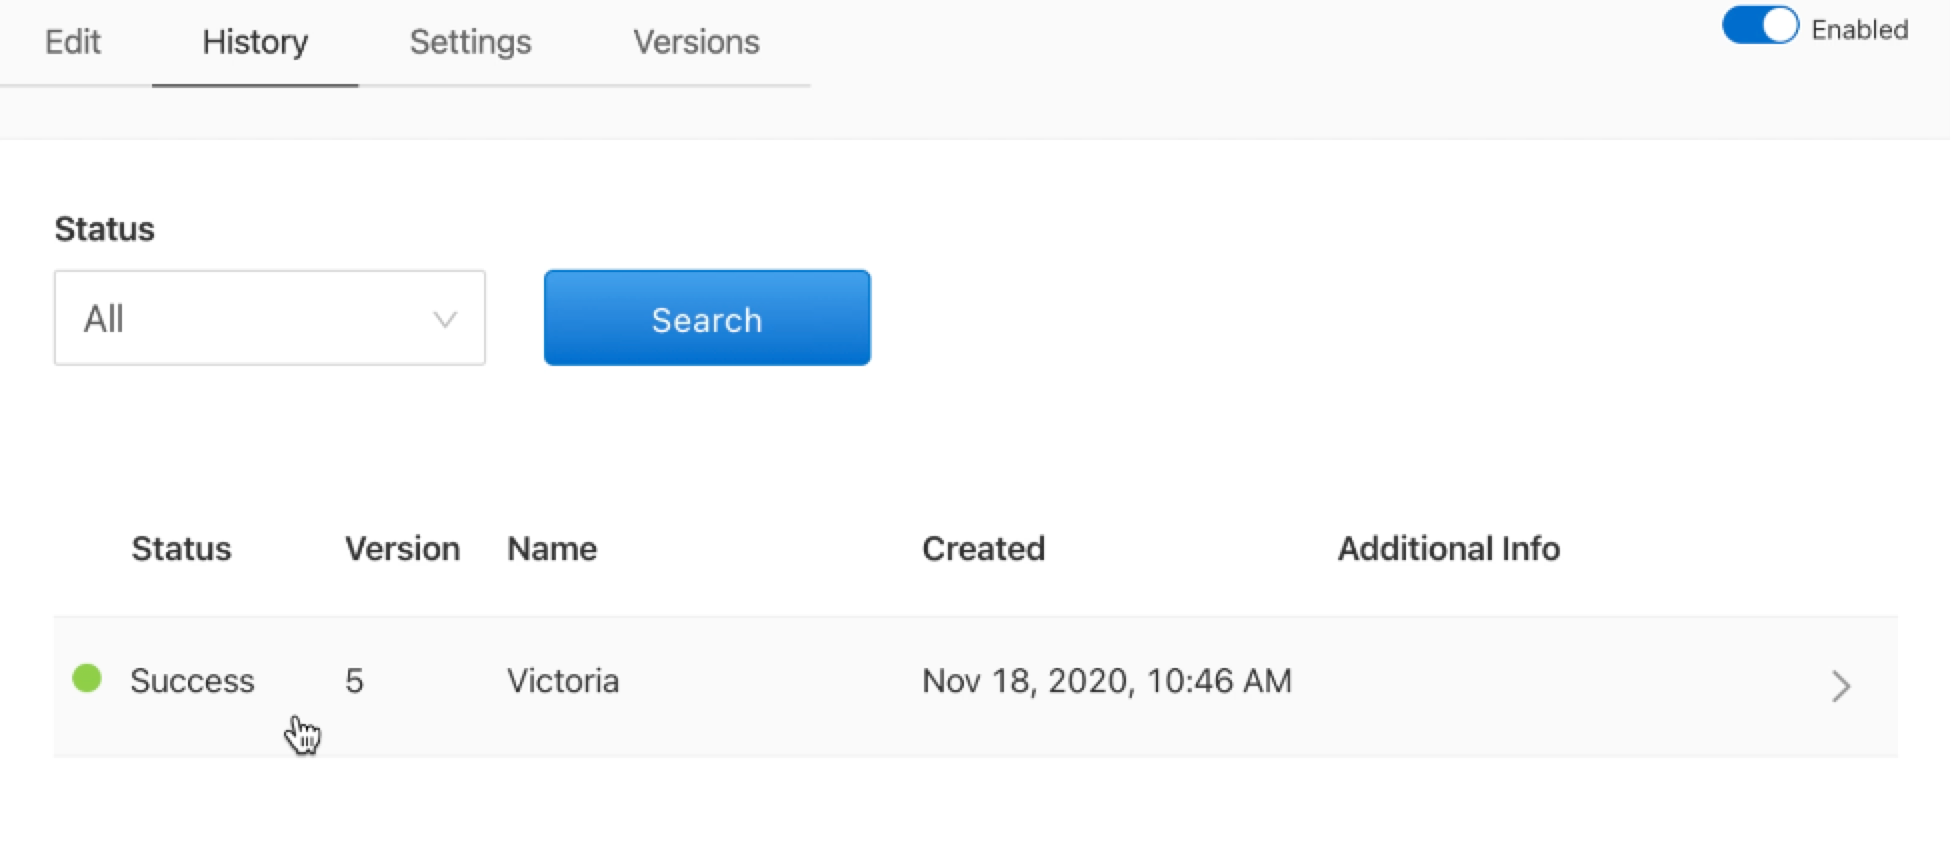Open the Settings tab
The image size is (1954, 858).
pyautogui.click(x=470, y=42)
